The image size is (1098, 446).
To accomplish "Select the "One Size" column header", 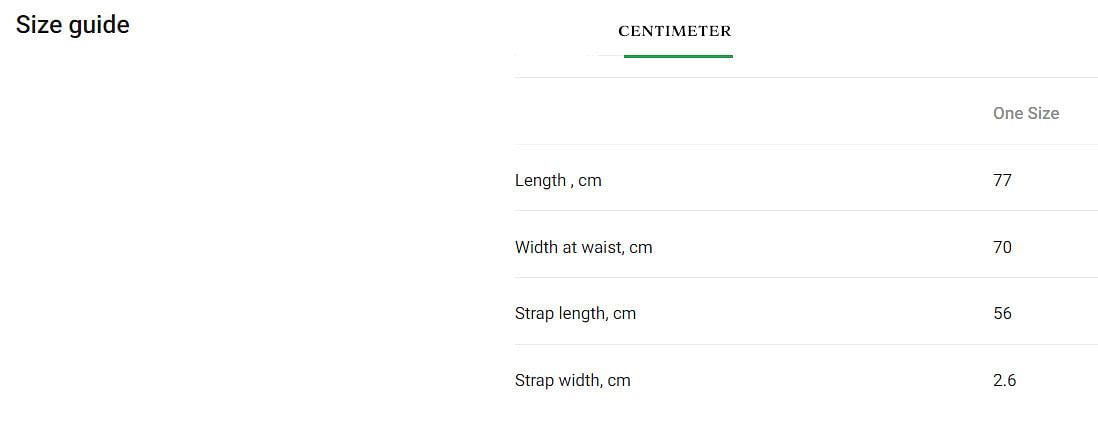I will click(1025, 114).
